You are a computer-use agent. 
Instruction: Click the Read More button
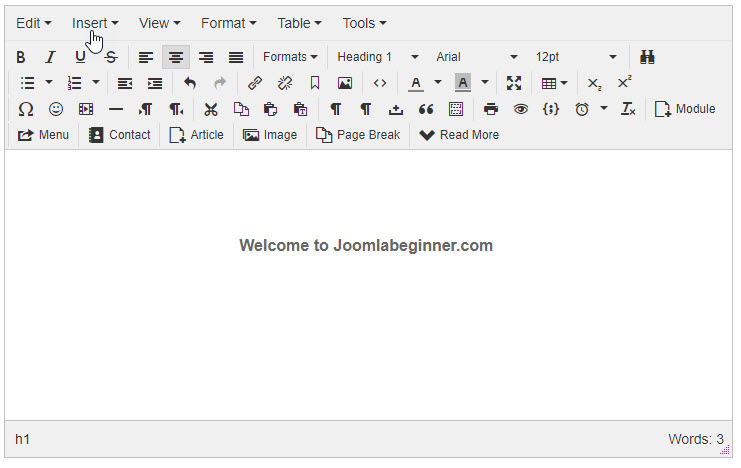pos(459,135)
